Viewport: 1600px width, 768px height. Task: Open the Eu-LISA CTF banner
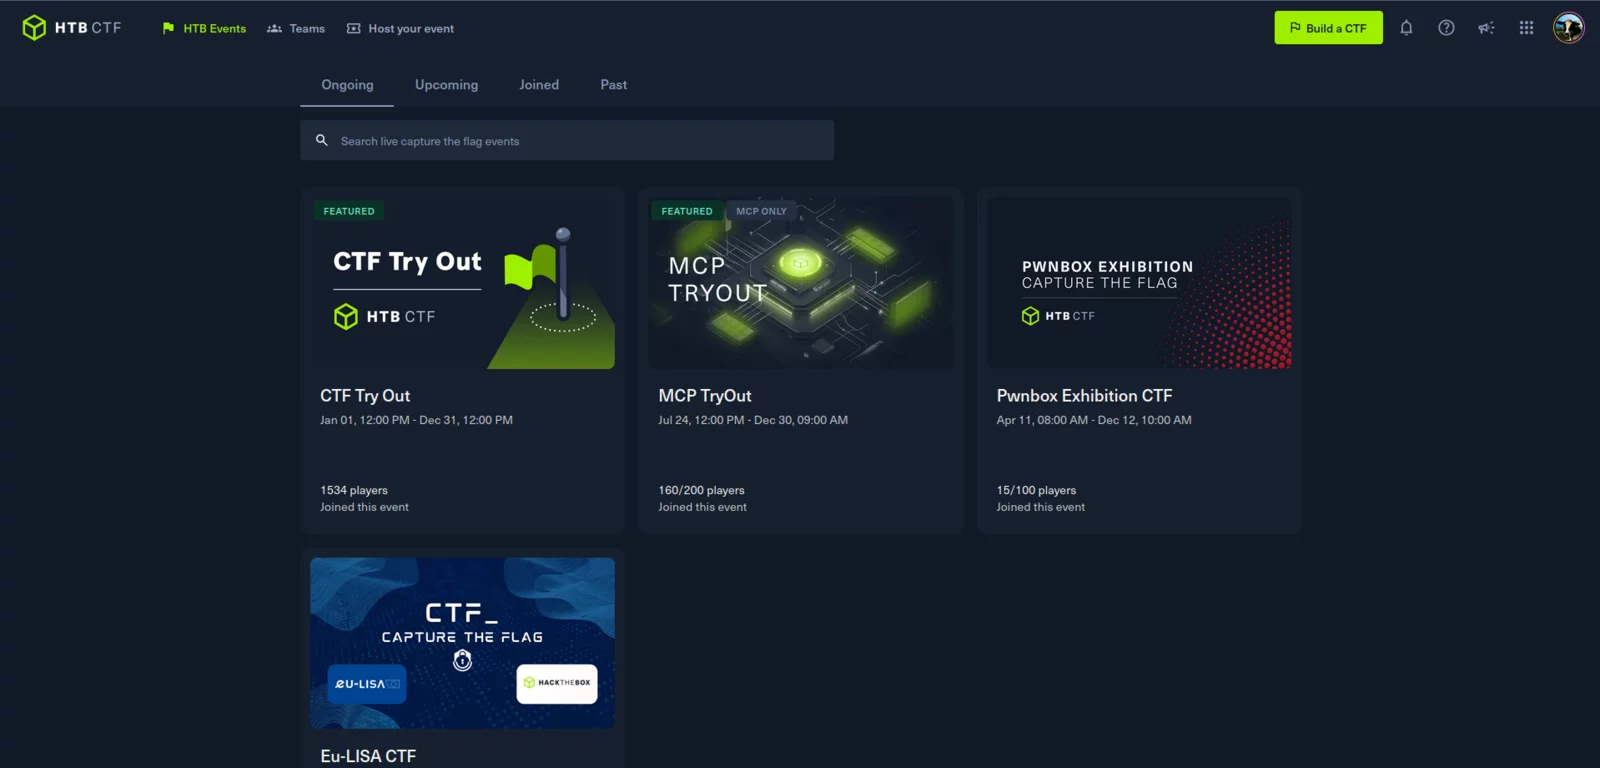(462, 643)
